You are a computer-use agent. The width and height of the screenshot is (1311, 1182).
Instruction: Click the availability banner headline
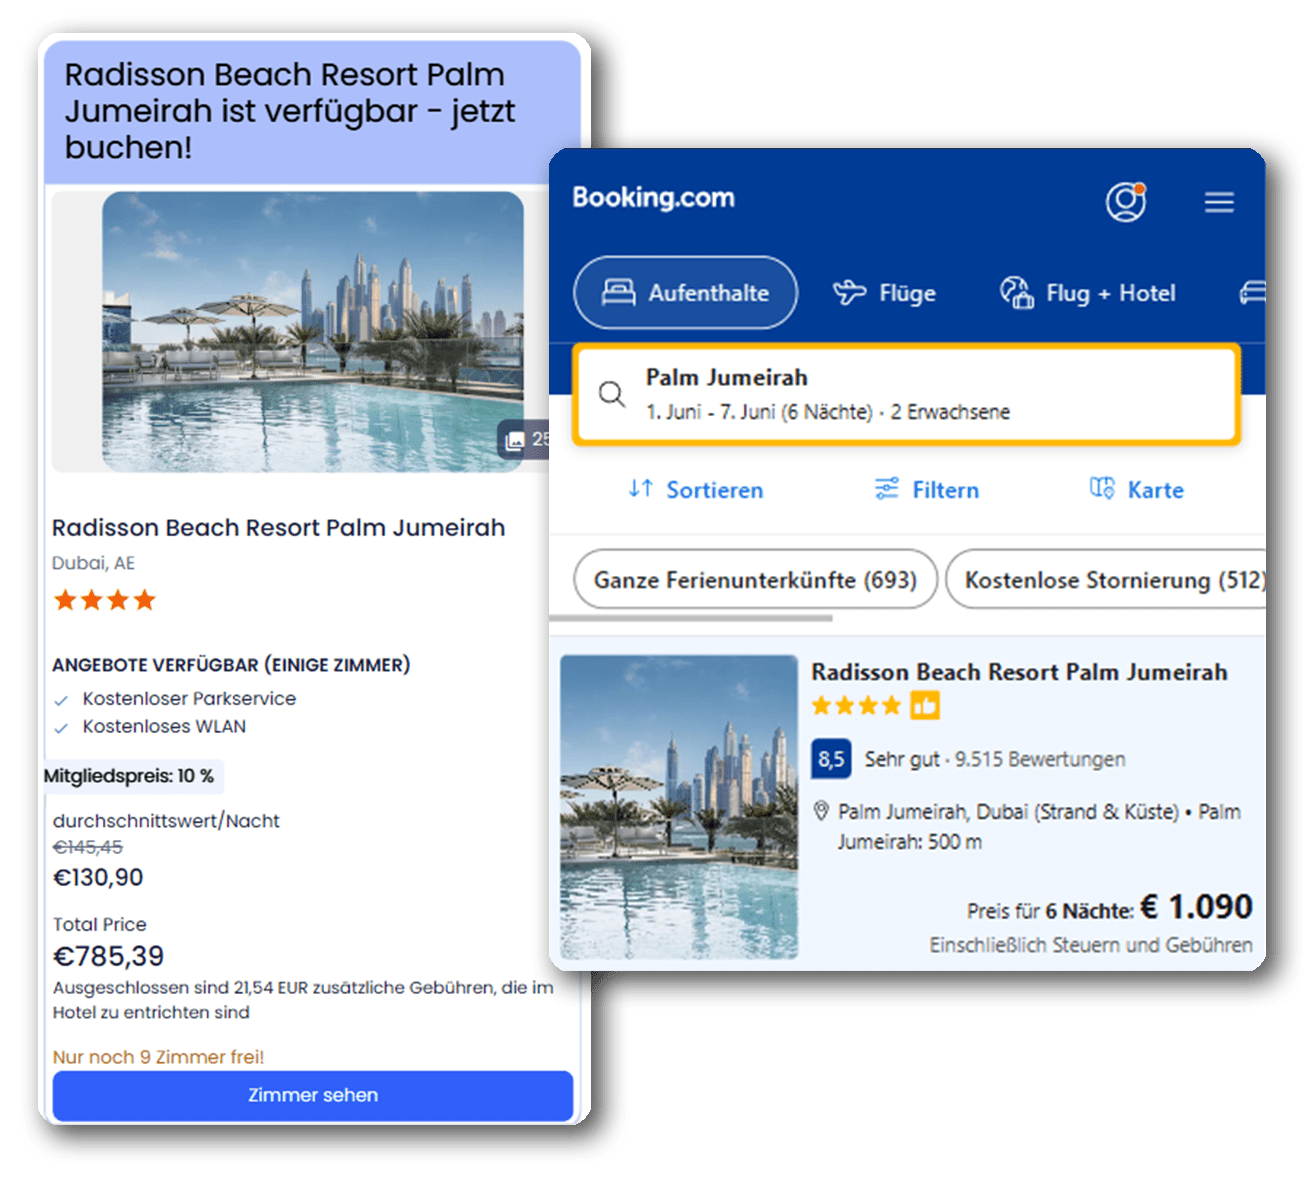coord(290,110)
